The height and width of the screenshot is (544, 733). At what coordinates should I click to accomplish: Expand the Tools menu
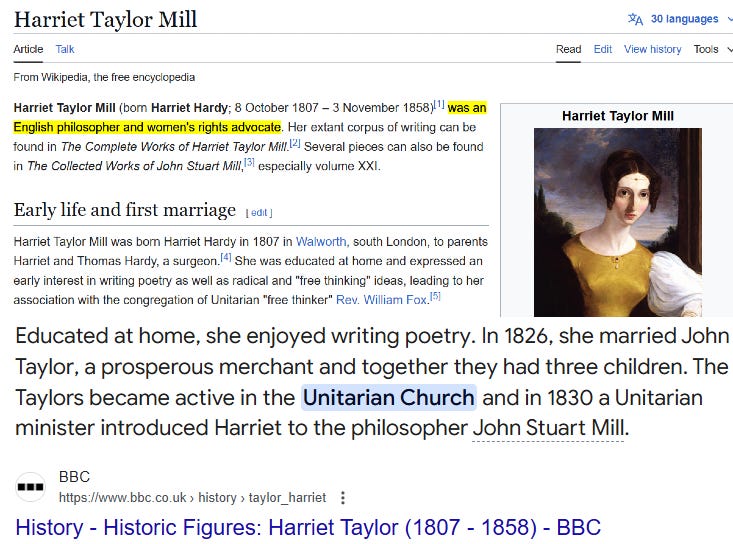(711, 49)
